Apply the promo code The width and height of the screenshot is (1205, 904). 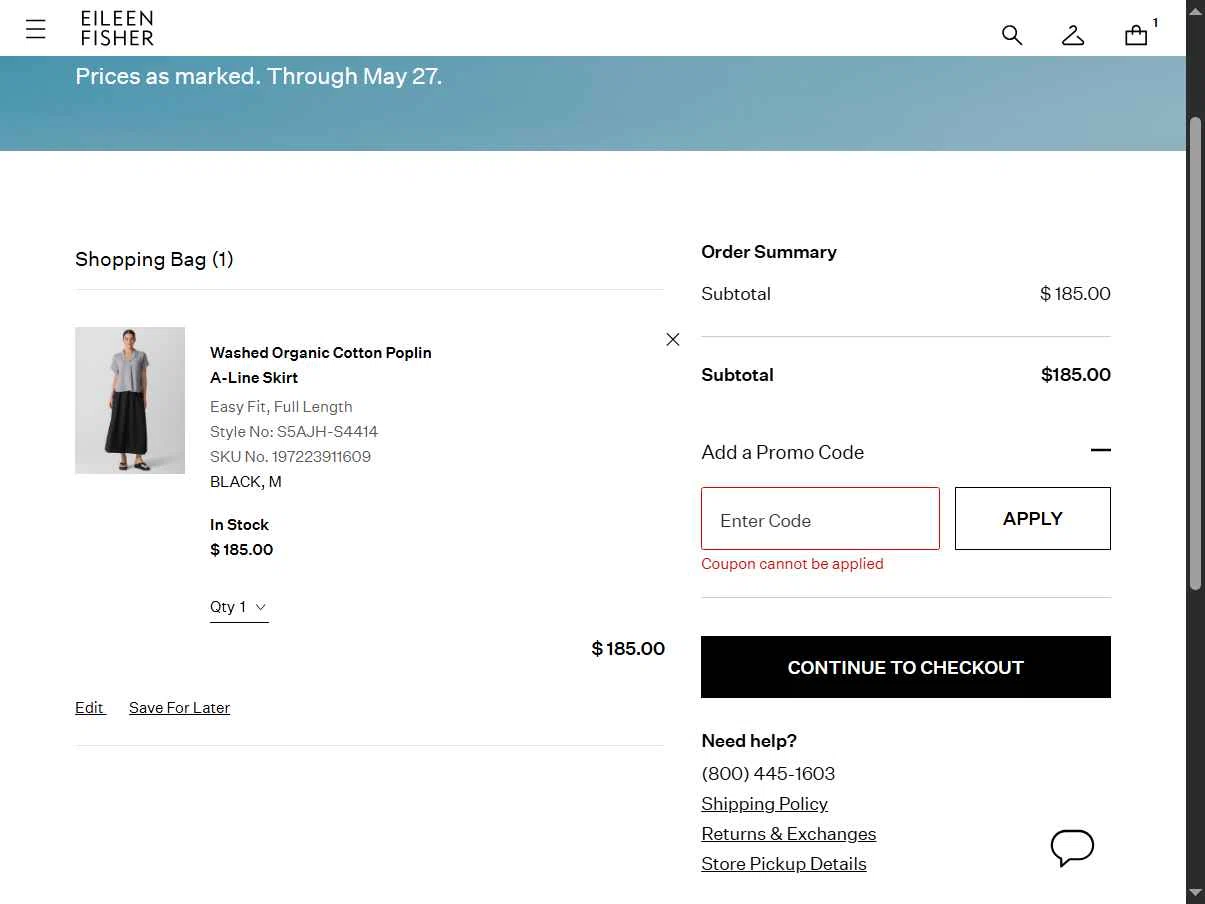1033,518
